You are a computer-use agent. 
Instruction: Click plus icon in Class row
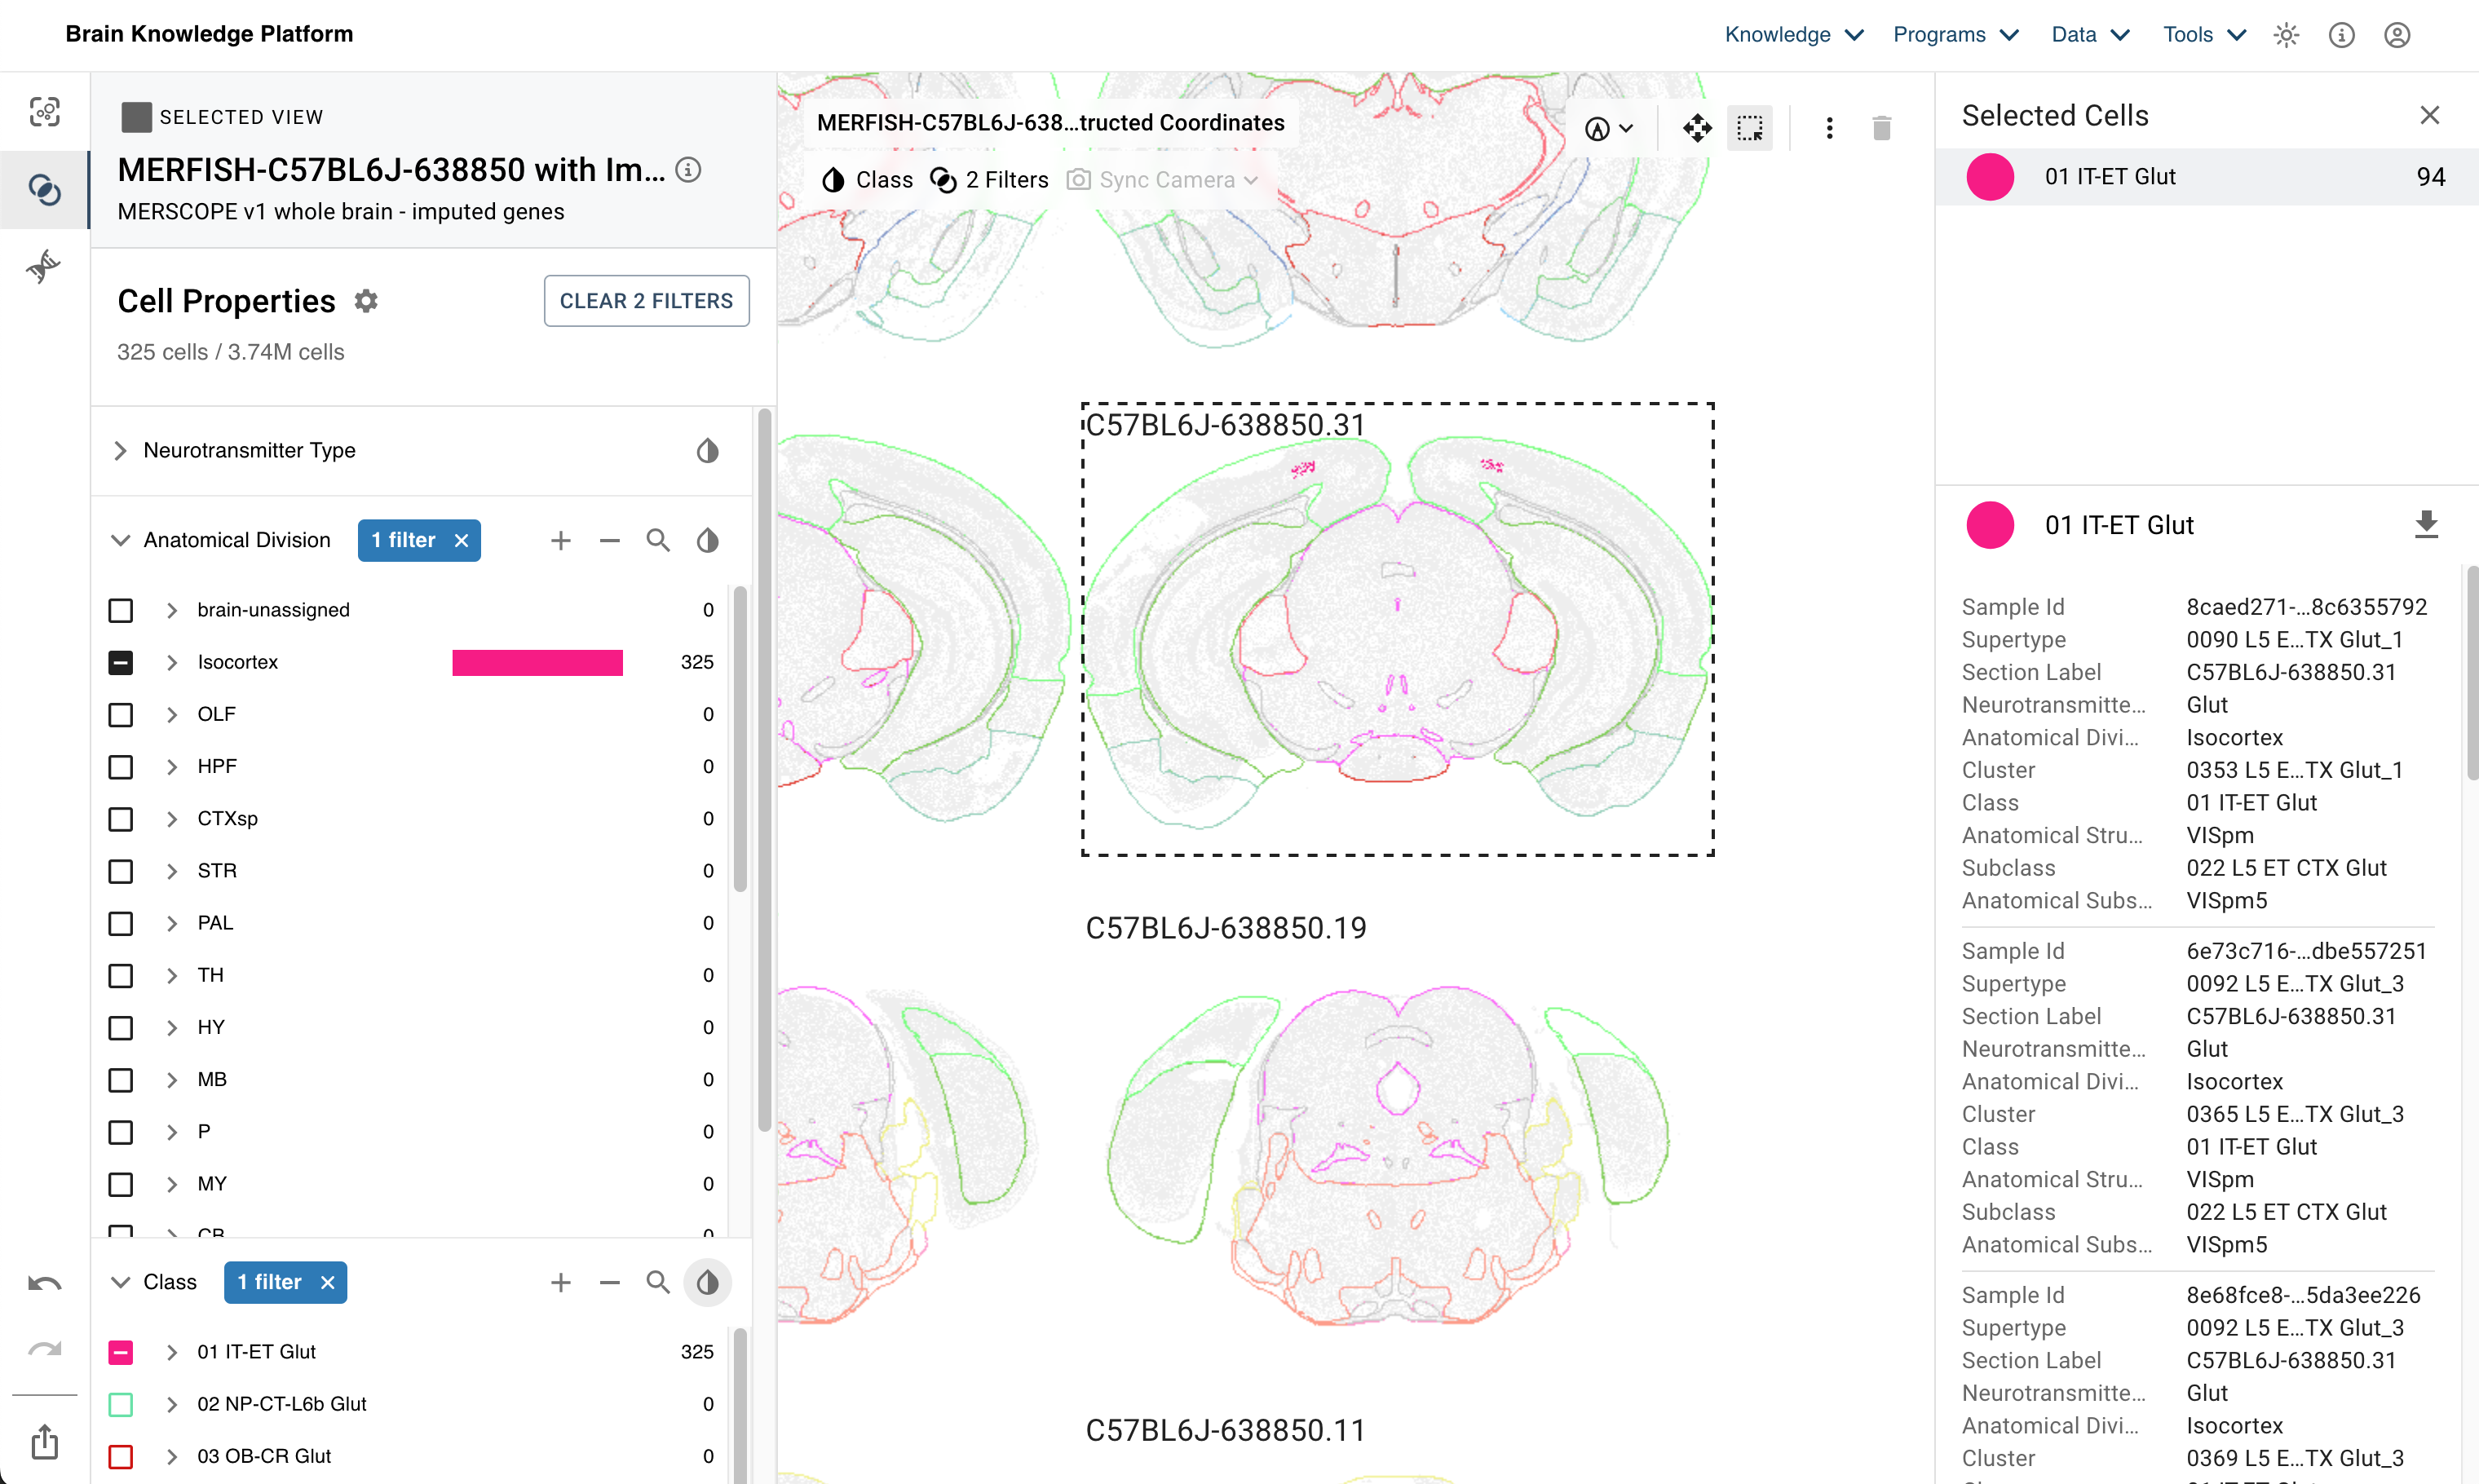click(x=561, y=1283)
